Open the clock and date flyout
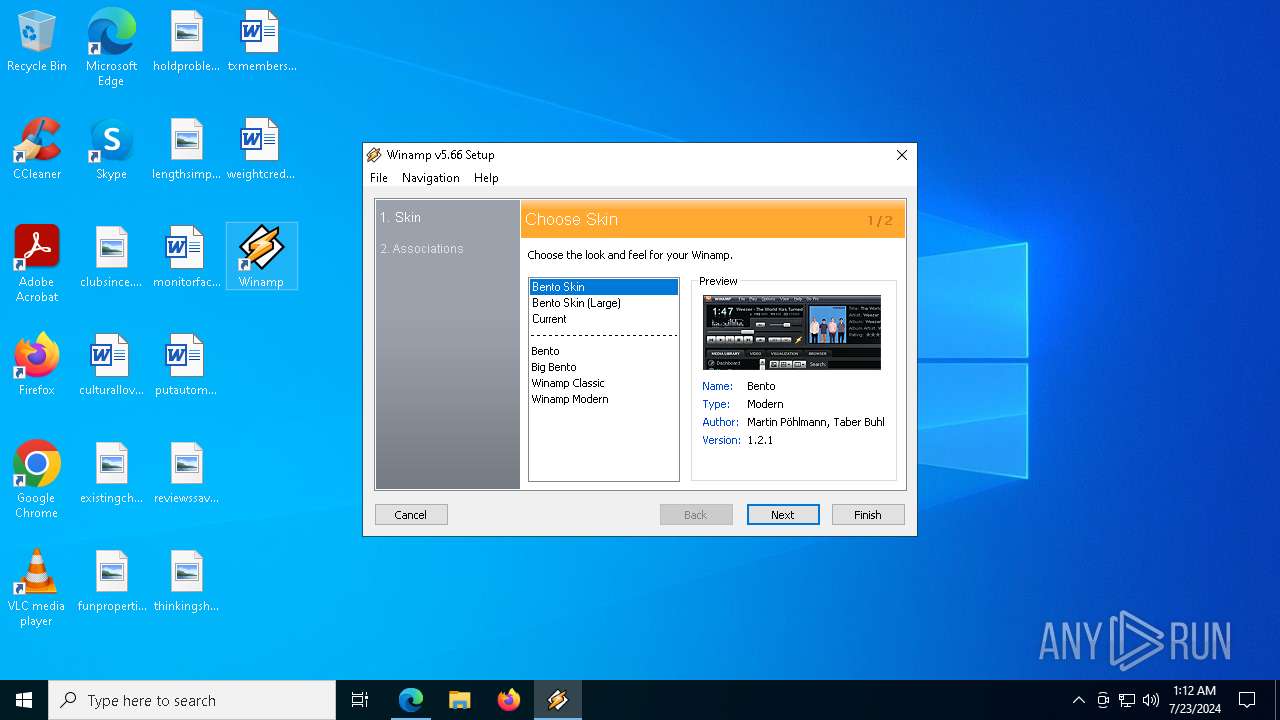 1194,700
